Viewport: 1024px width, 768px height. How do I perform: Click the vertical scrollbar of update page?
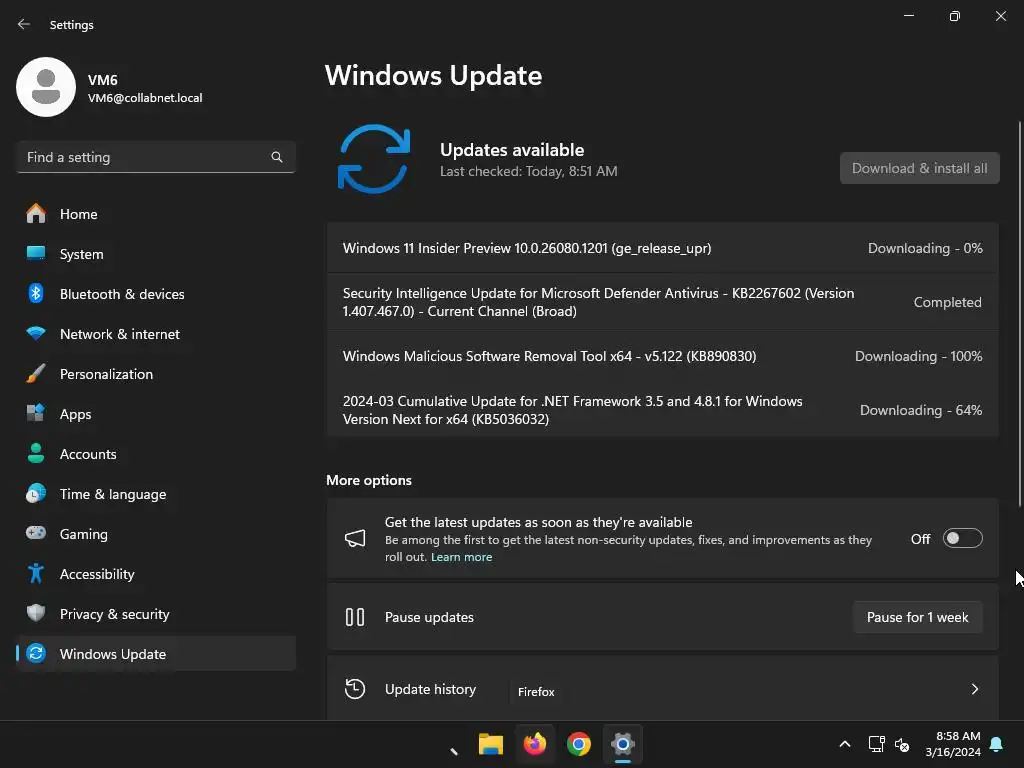[1020, 313]
